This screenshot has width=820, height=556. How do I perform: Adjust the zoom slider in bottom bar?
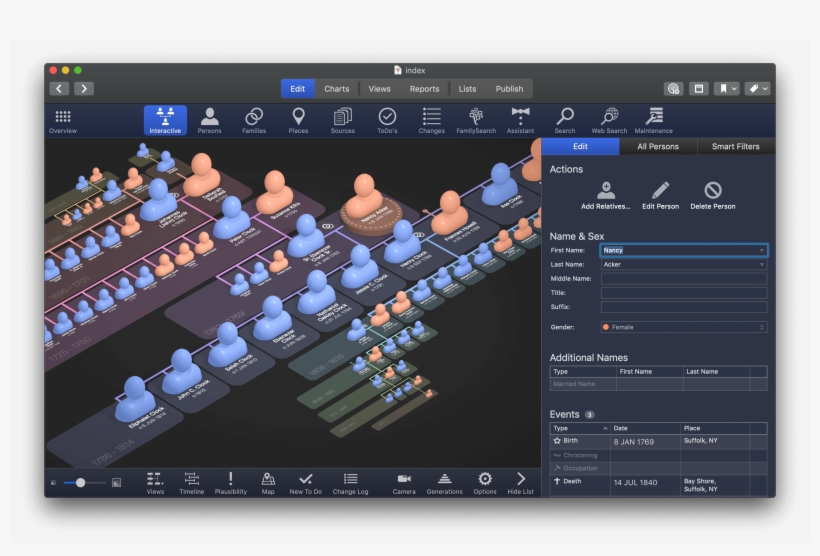click(80, 483)
